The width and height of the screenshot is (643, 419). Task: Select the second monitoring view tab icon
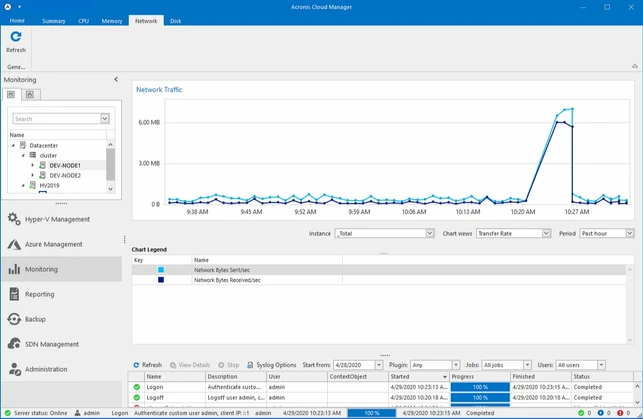30,94
